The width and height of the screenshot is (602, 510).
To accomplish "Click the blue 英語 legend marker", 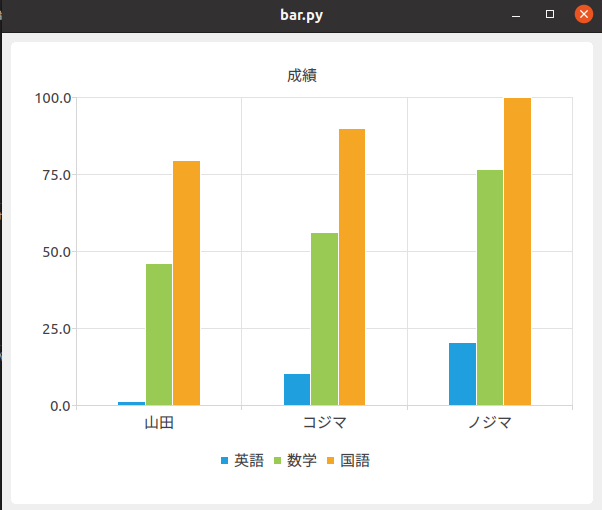I will tap(225, 461).
